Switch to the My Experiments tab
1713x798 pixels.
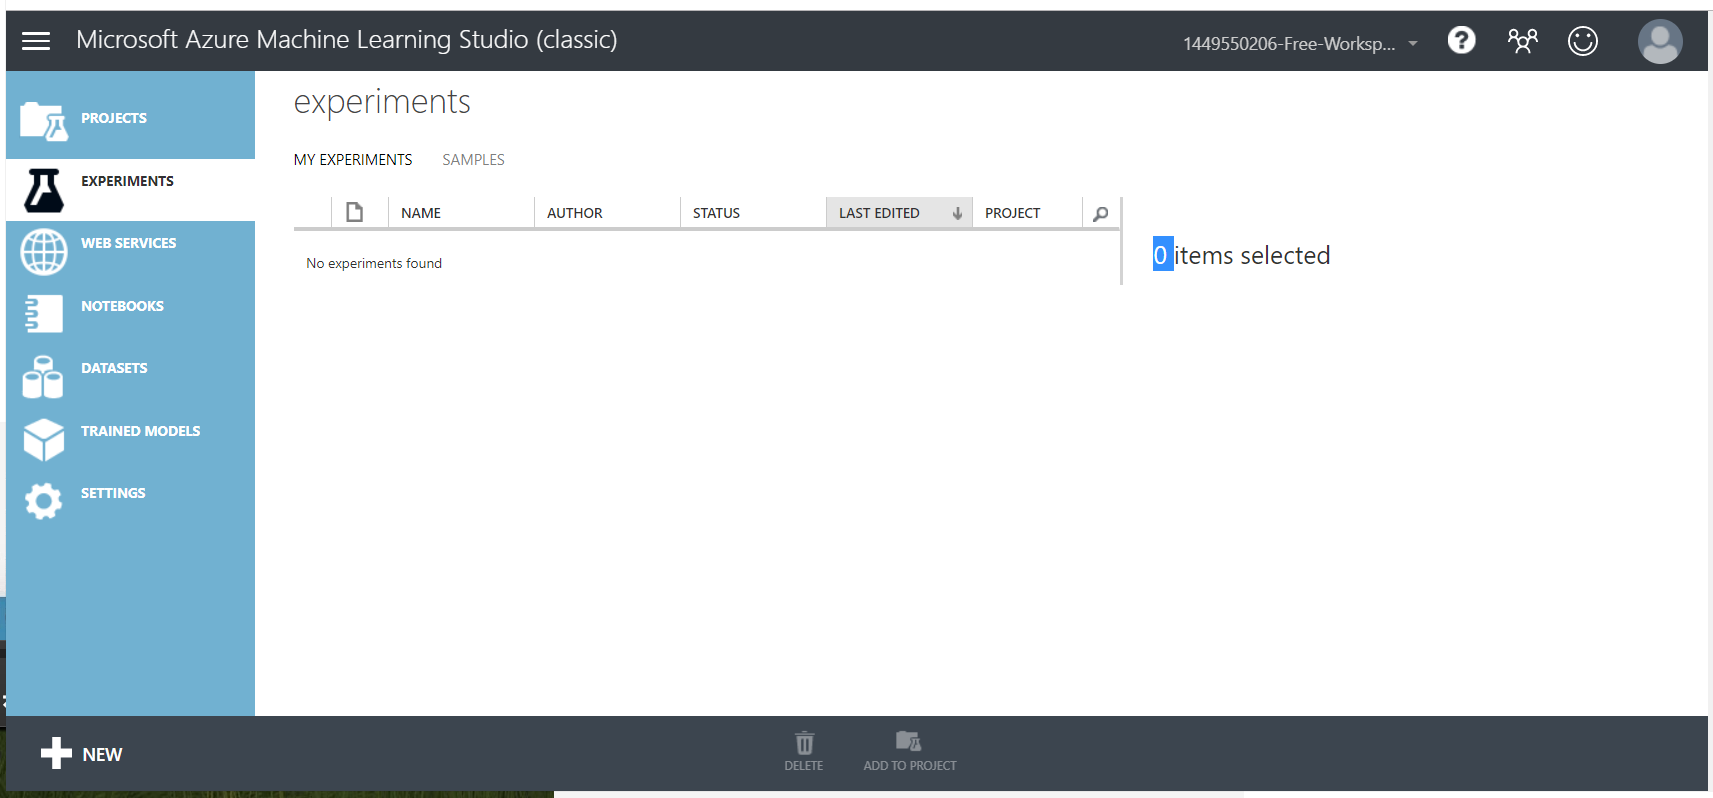353,160
